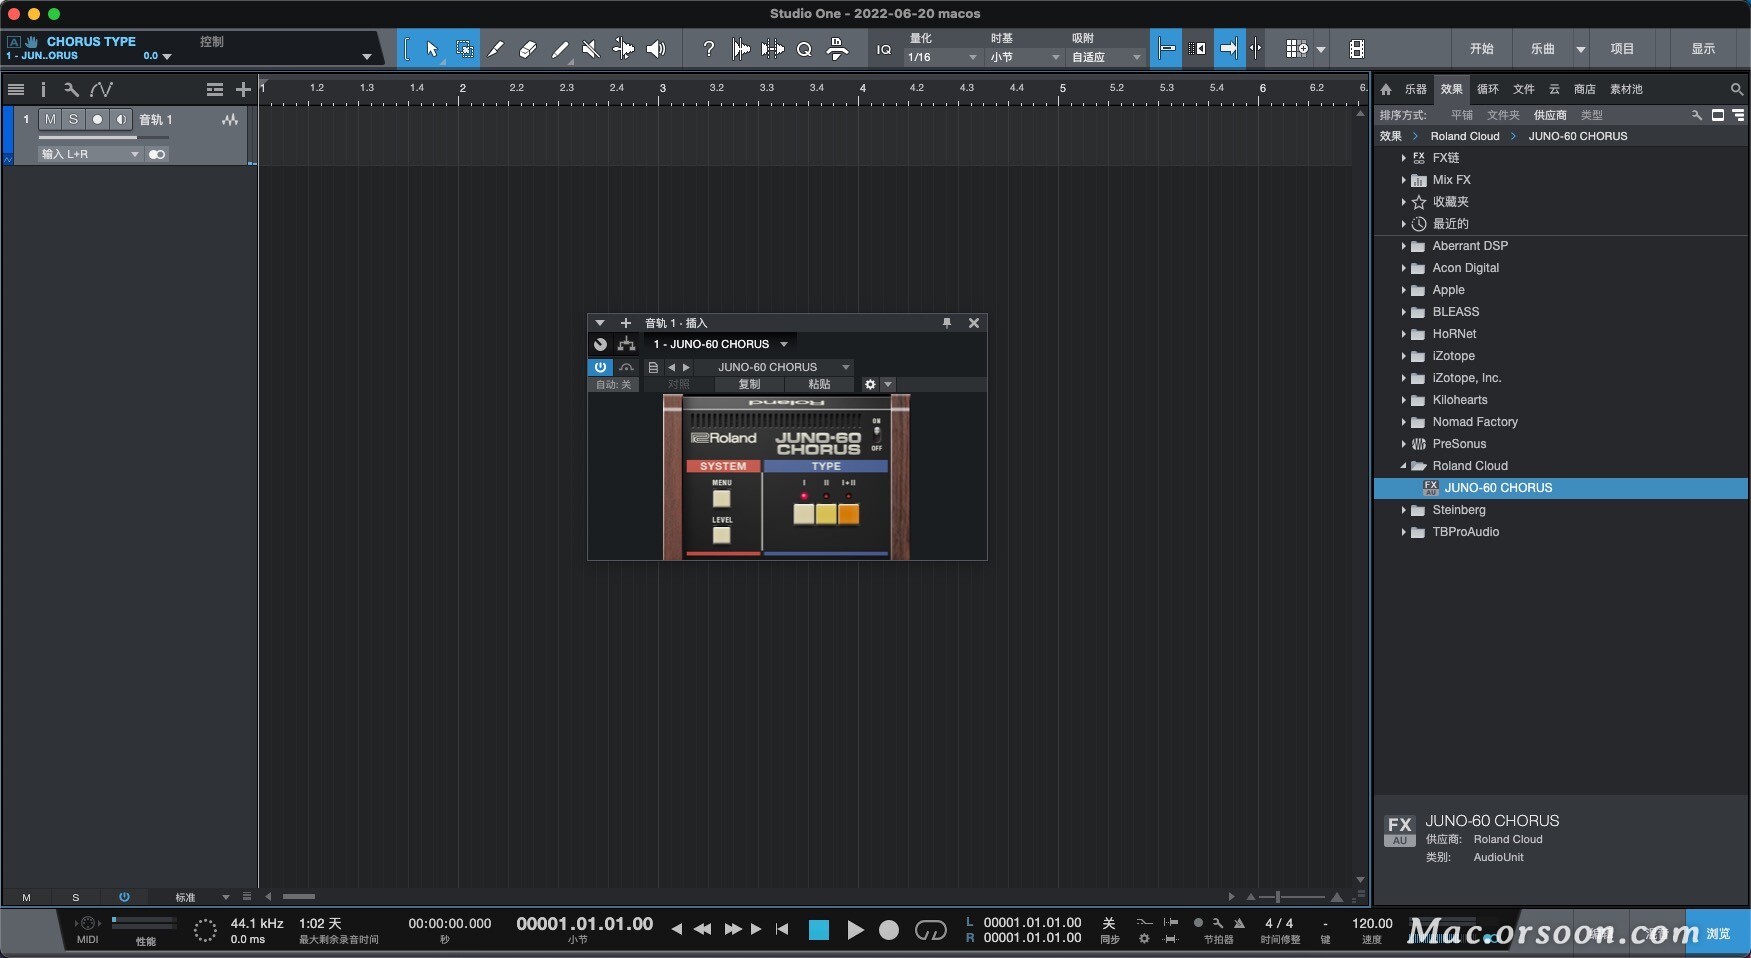Click the 自动: 关 automation button
Viewport: 1751px width, 958px height.
(x=613, y=384)
